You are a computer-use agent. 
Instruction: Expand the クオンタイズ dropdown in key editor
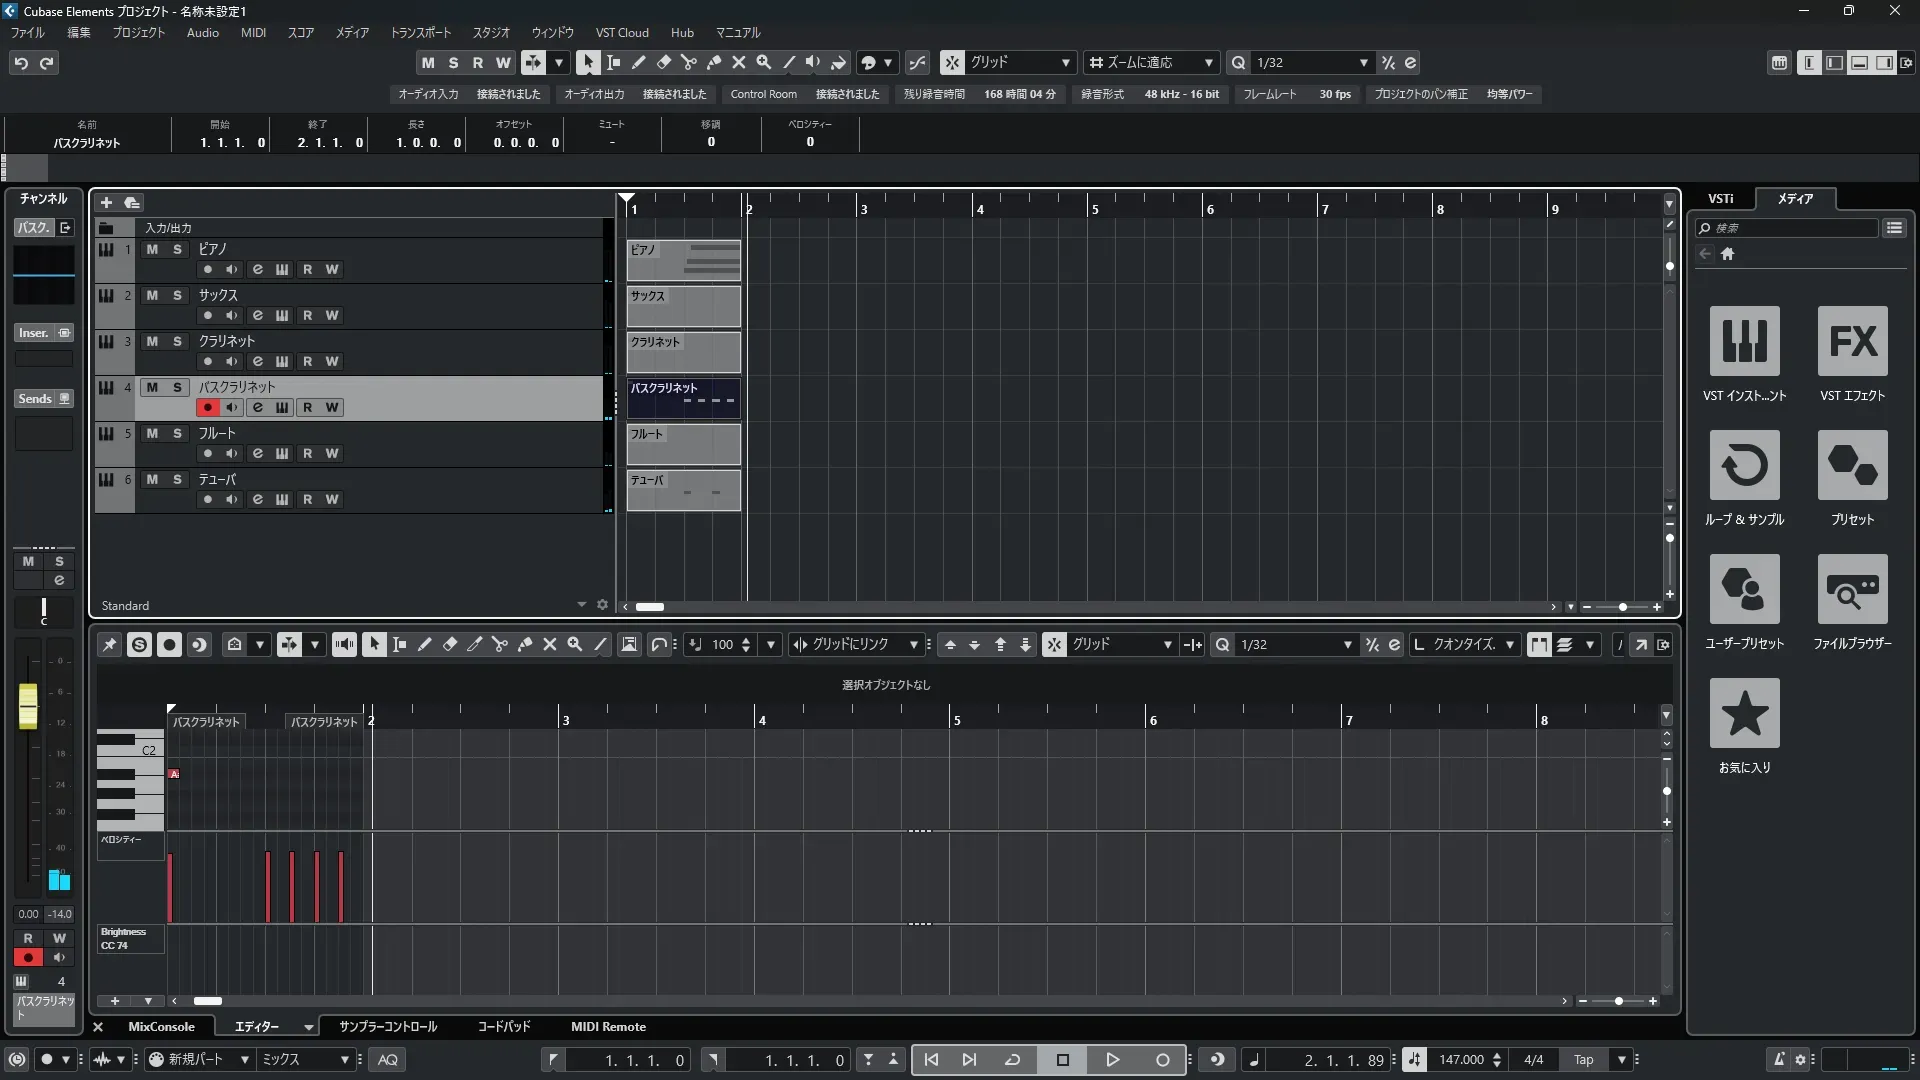[x=1509, y=645]
